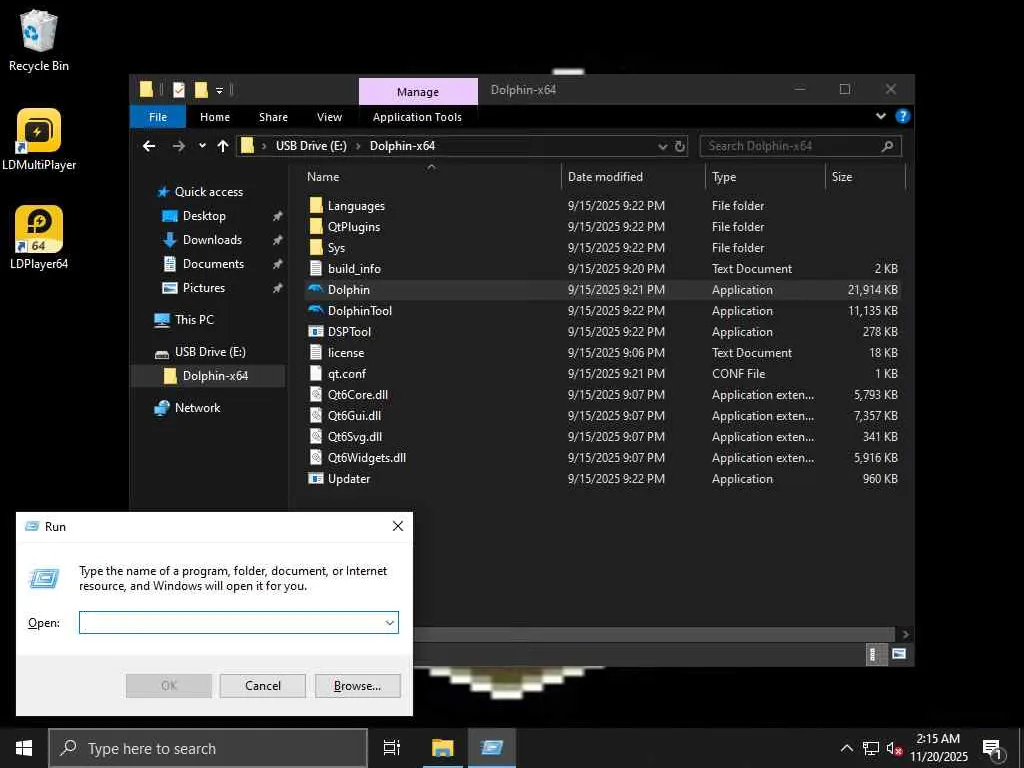This screenshot has width=1024, height=768.
Task: Select the license text document icon
Action: [x=315, y=353]
